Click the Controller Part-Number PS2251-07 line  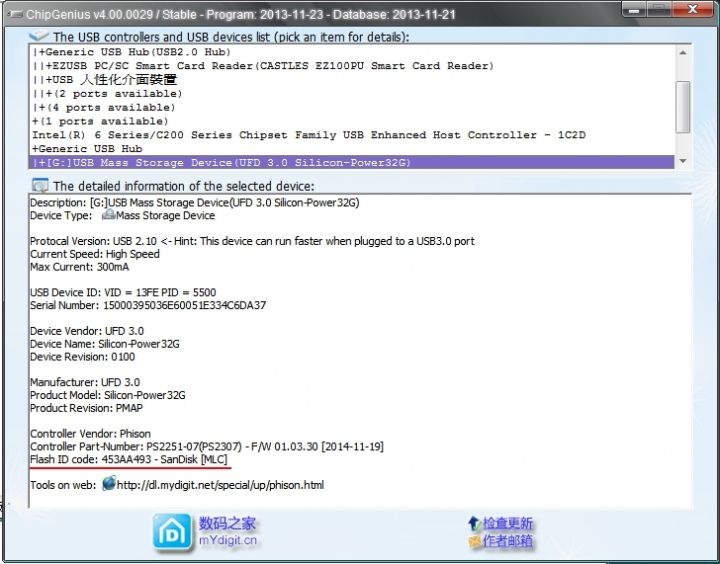[x=207, y=446]
